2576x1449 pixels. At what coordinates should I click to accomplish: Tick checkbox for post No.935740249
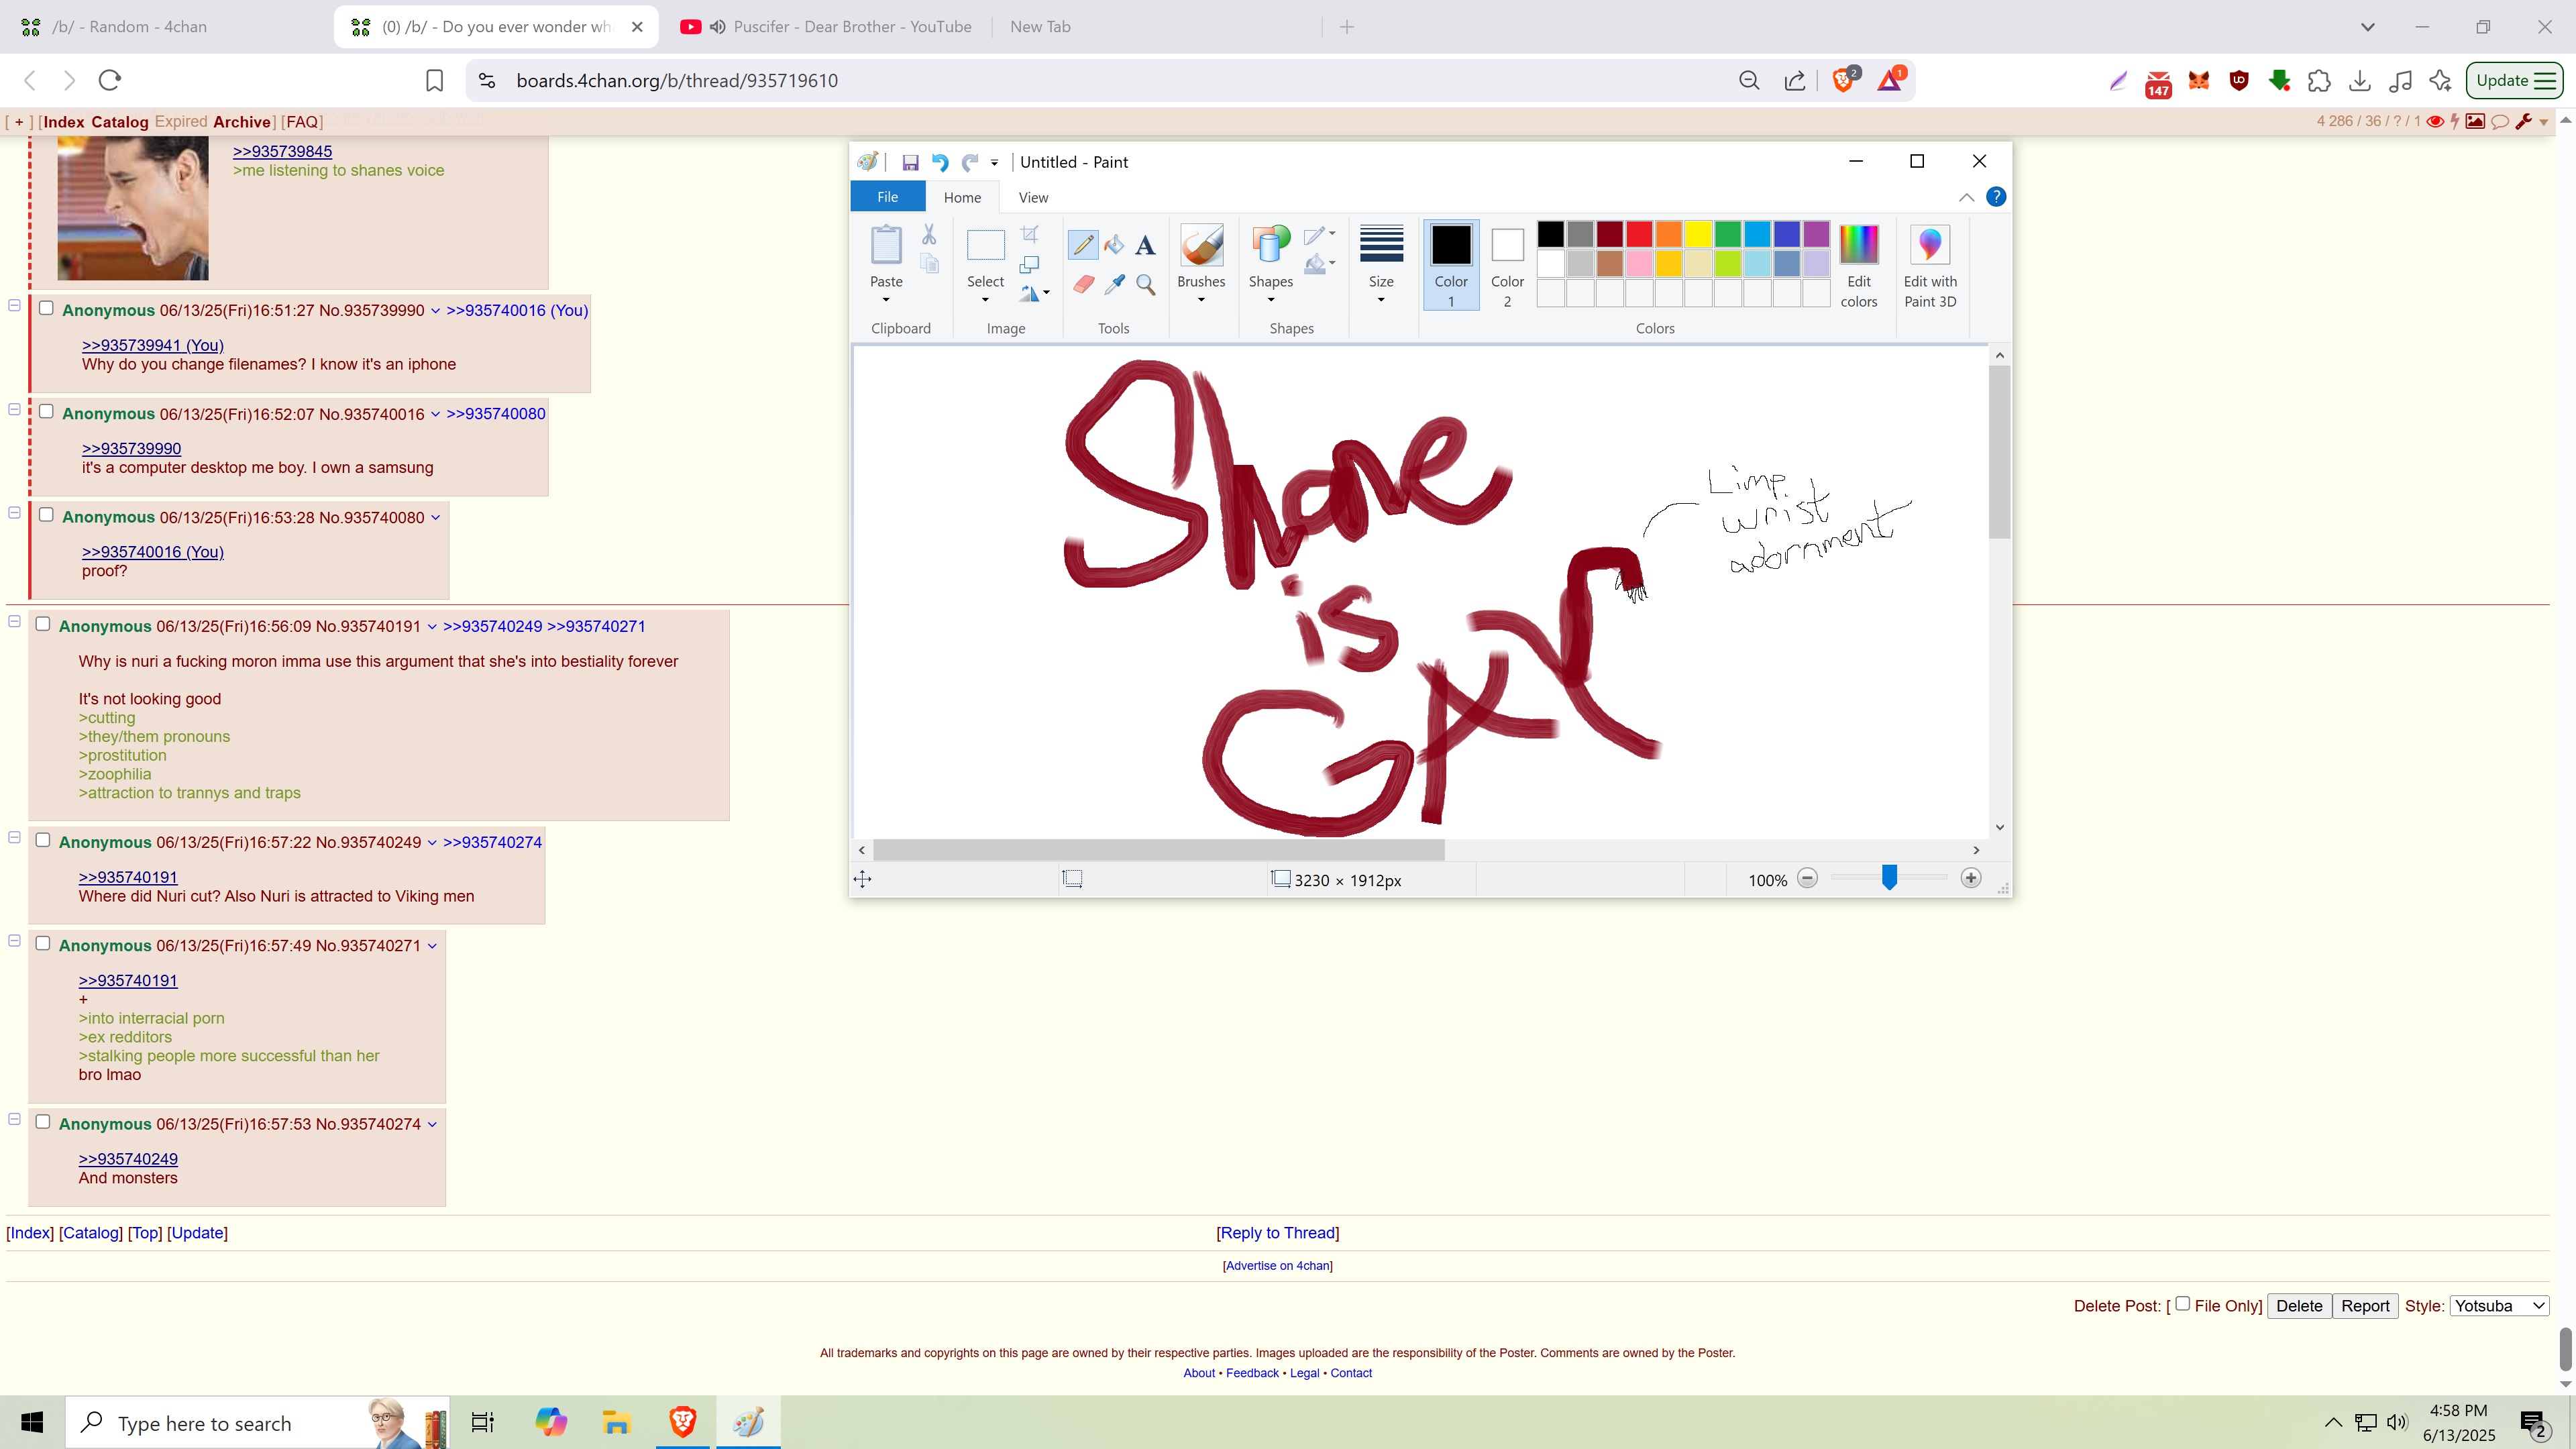43,839
